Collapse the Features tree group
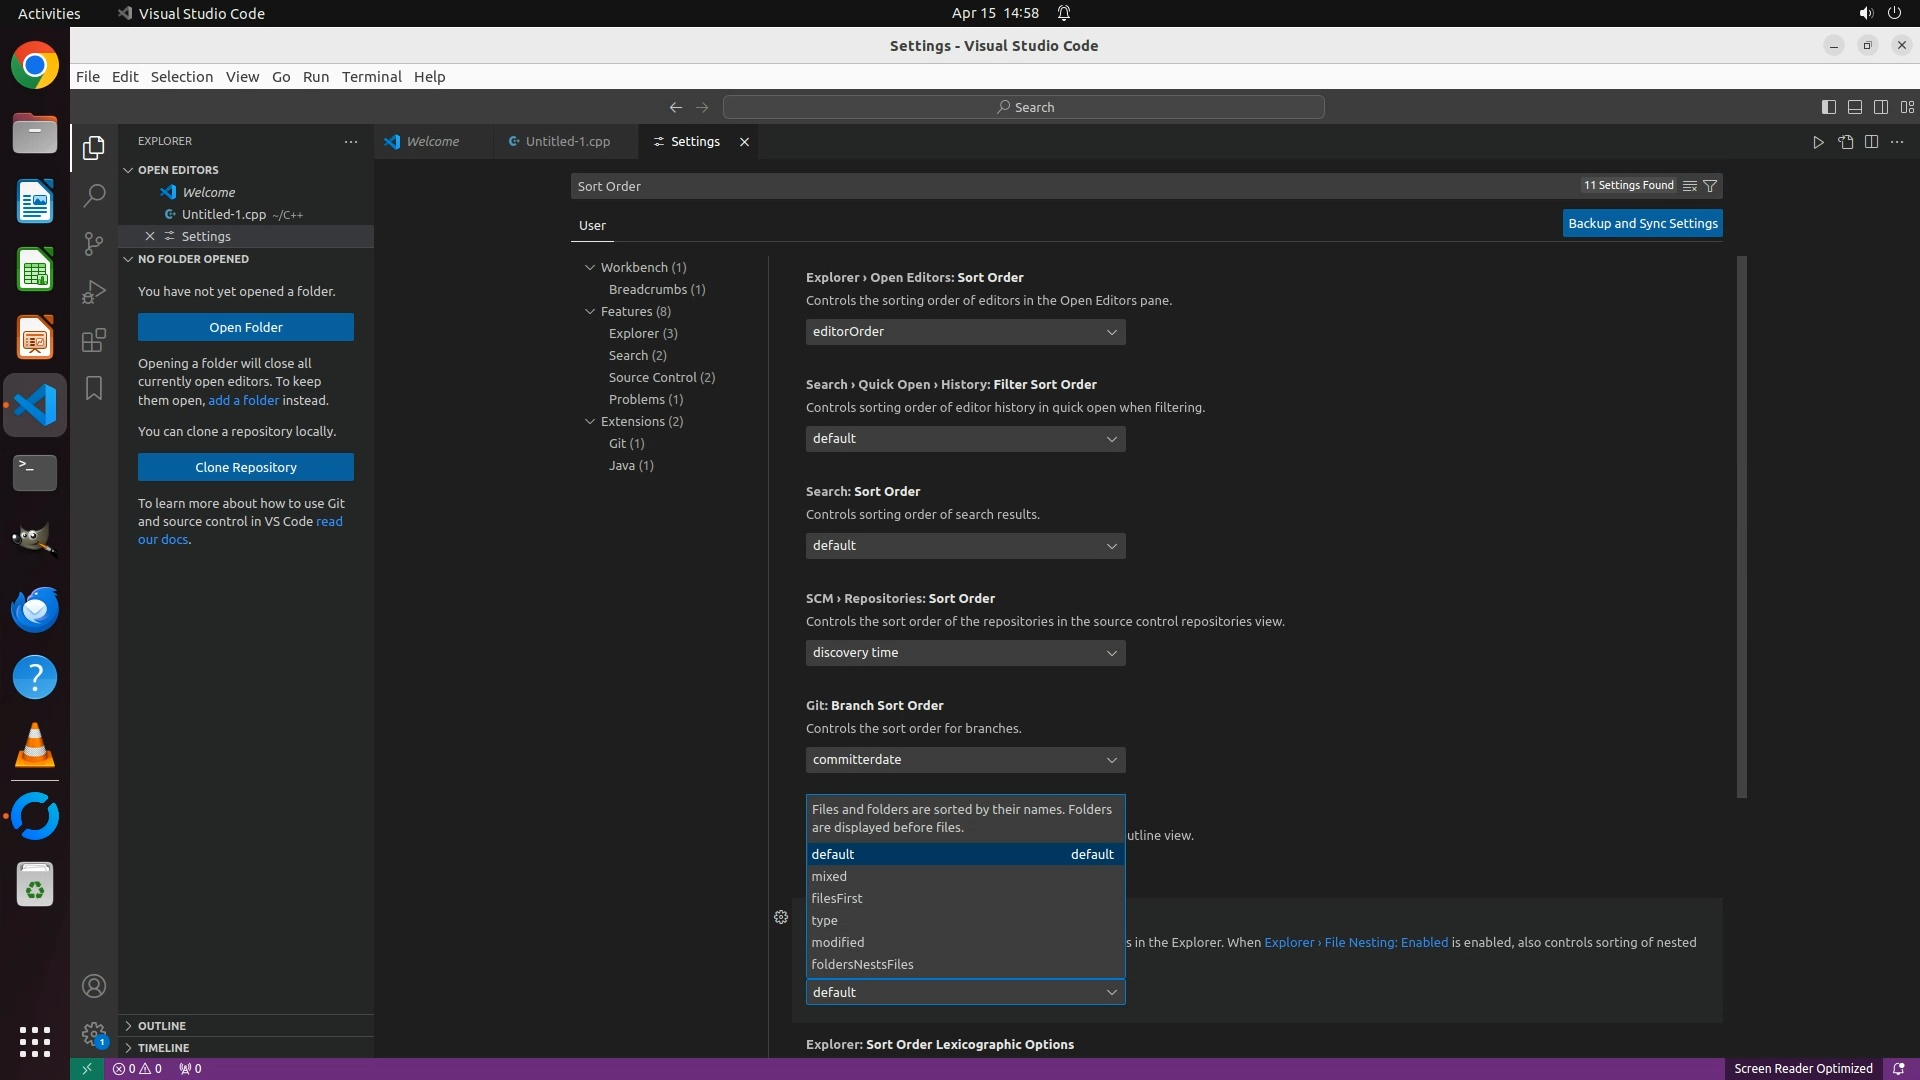 [590, 312]
